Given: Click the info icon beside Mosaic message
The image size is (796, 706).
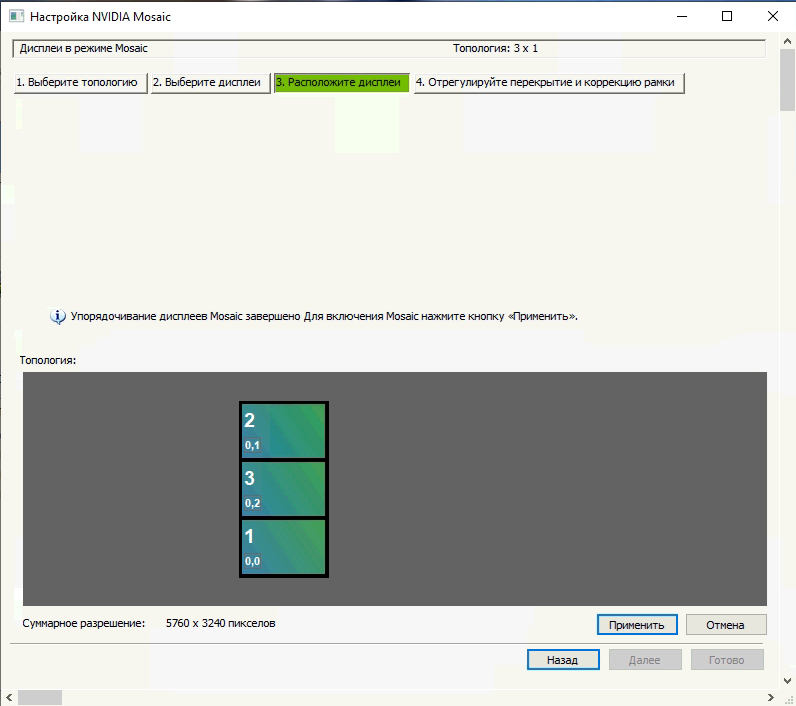Looking at the screenshot, I should (58, 316).
